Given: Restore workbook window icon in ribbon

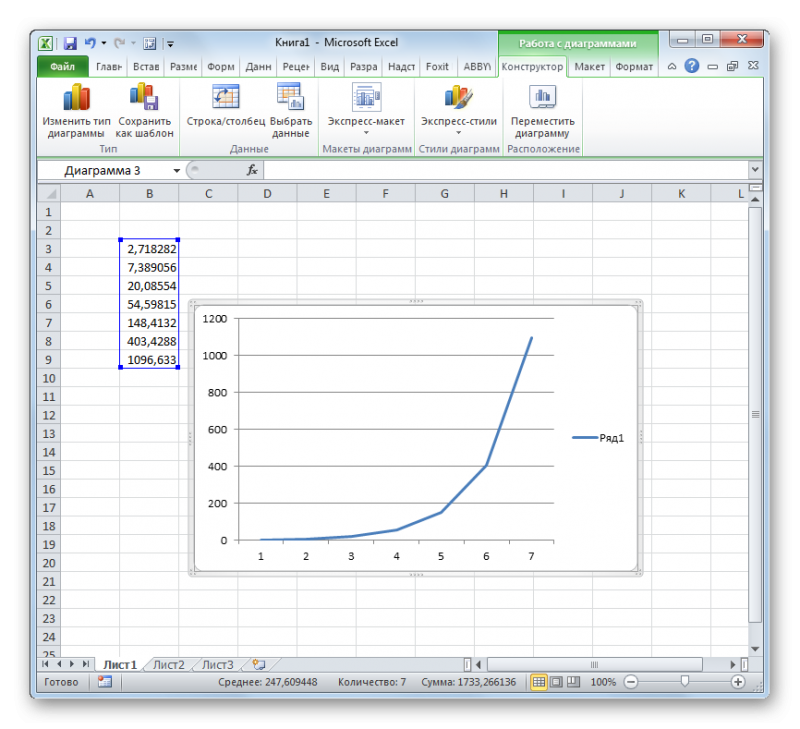Looking at the screenshot, I should 732,66.
